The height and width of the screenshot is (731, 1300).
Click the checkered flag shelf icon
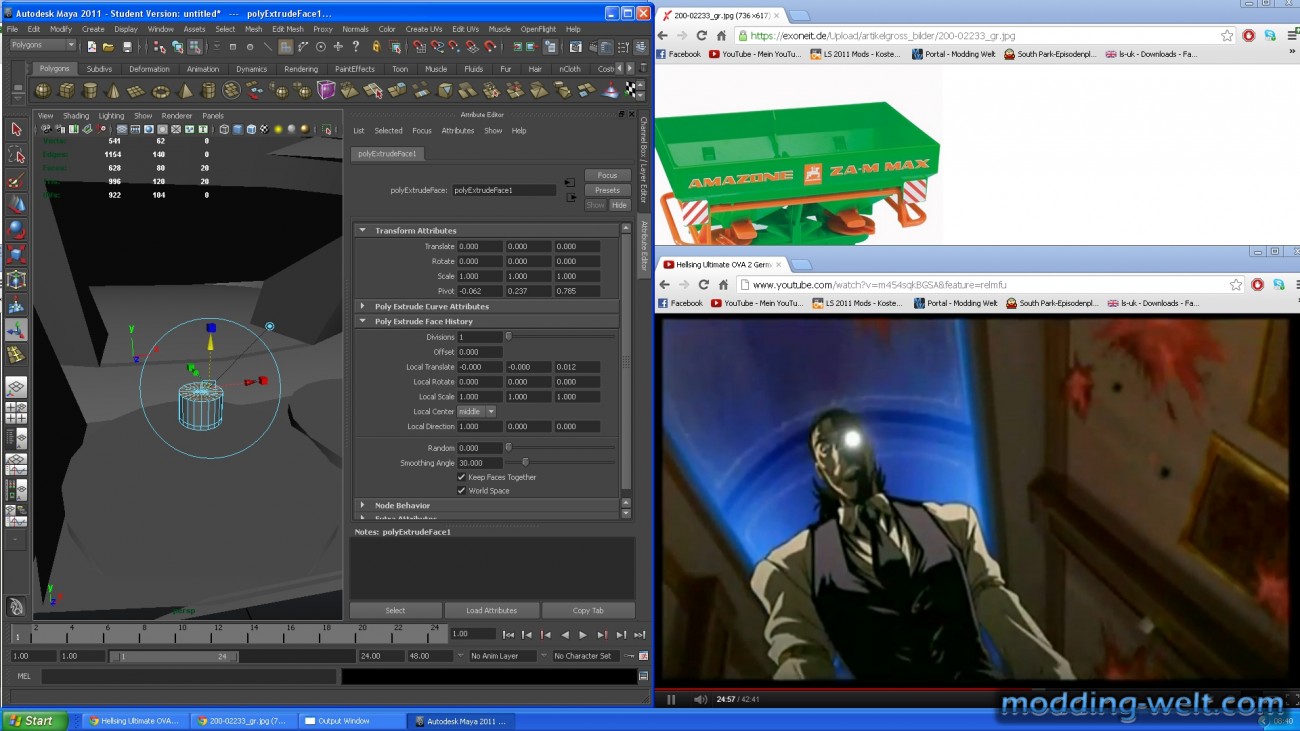click(631, 90)
